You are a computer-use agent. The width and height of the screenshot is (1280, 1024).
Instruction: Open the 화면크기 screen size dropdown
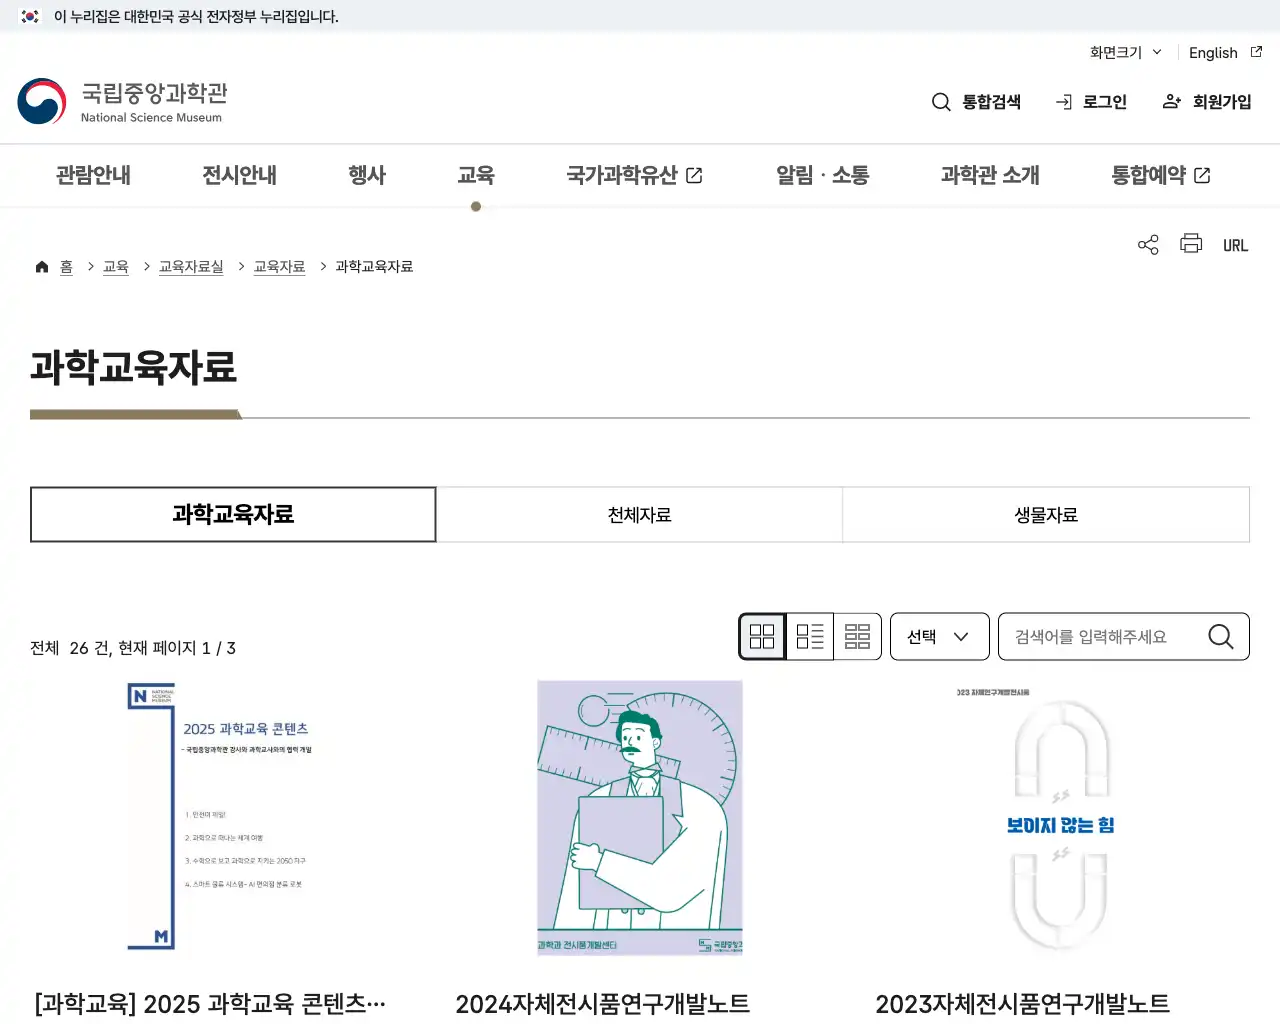1123,52
